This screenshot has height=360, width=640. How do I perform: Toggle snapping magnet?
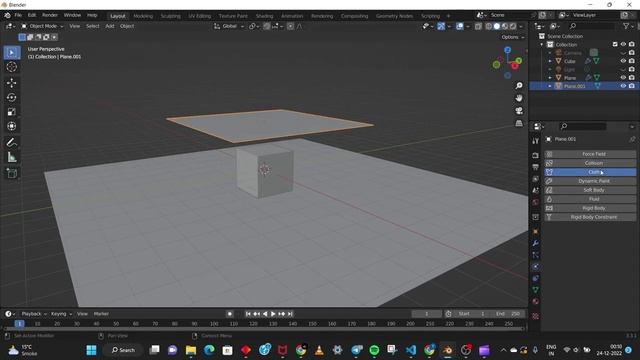tap(267, 26)
